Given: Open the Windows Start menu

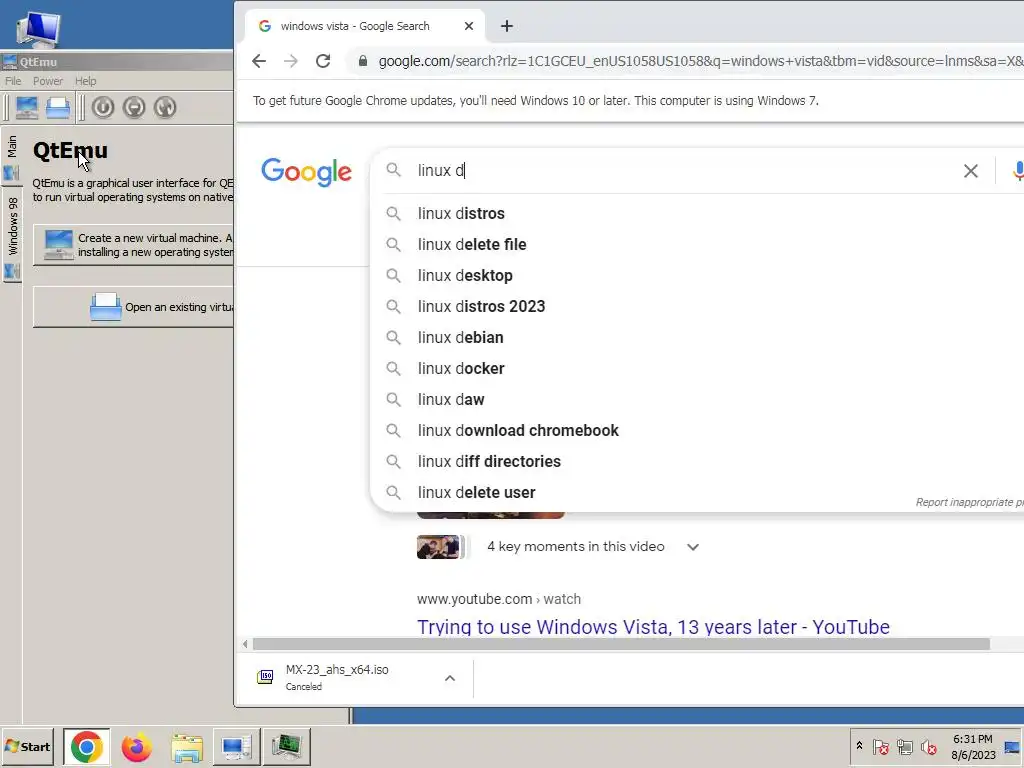Looking at the screenshot, I should pos(29,746).
